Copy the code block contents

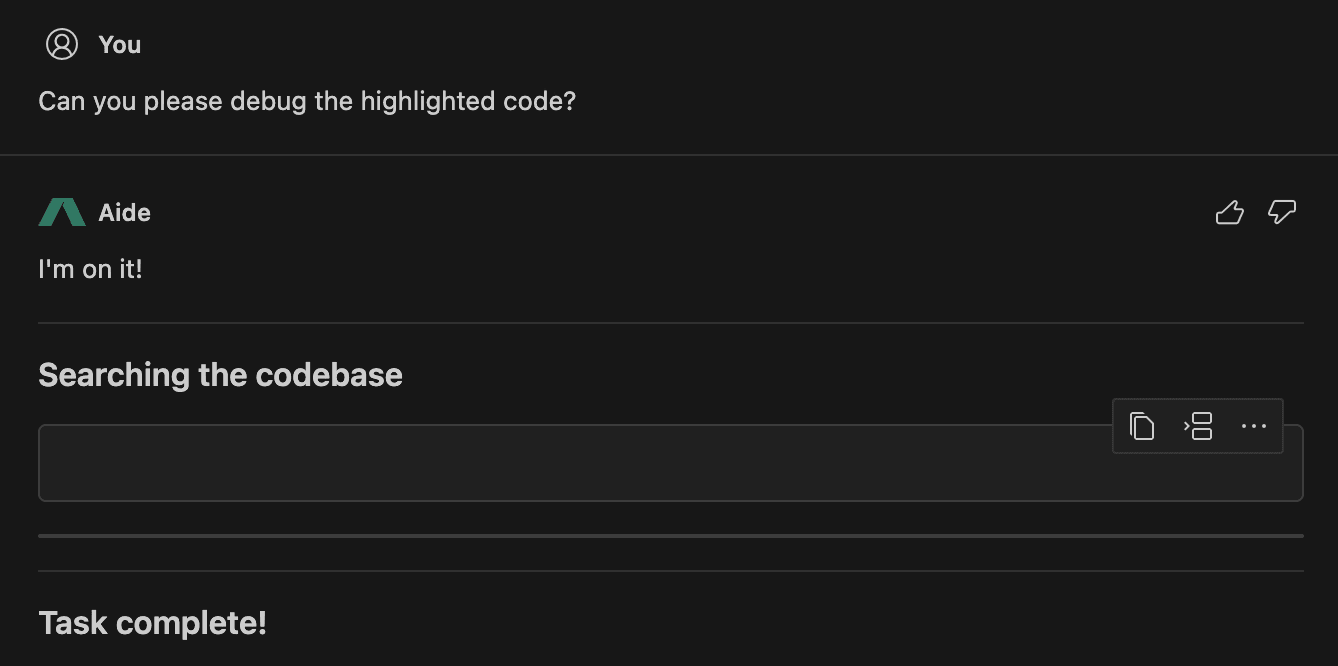pyautogui.click(x=1142, y=426)
